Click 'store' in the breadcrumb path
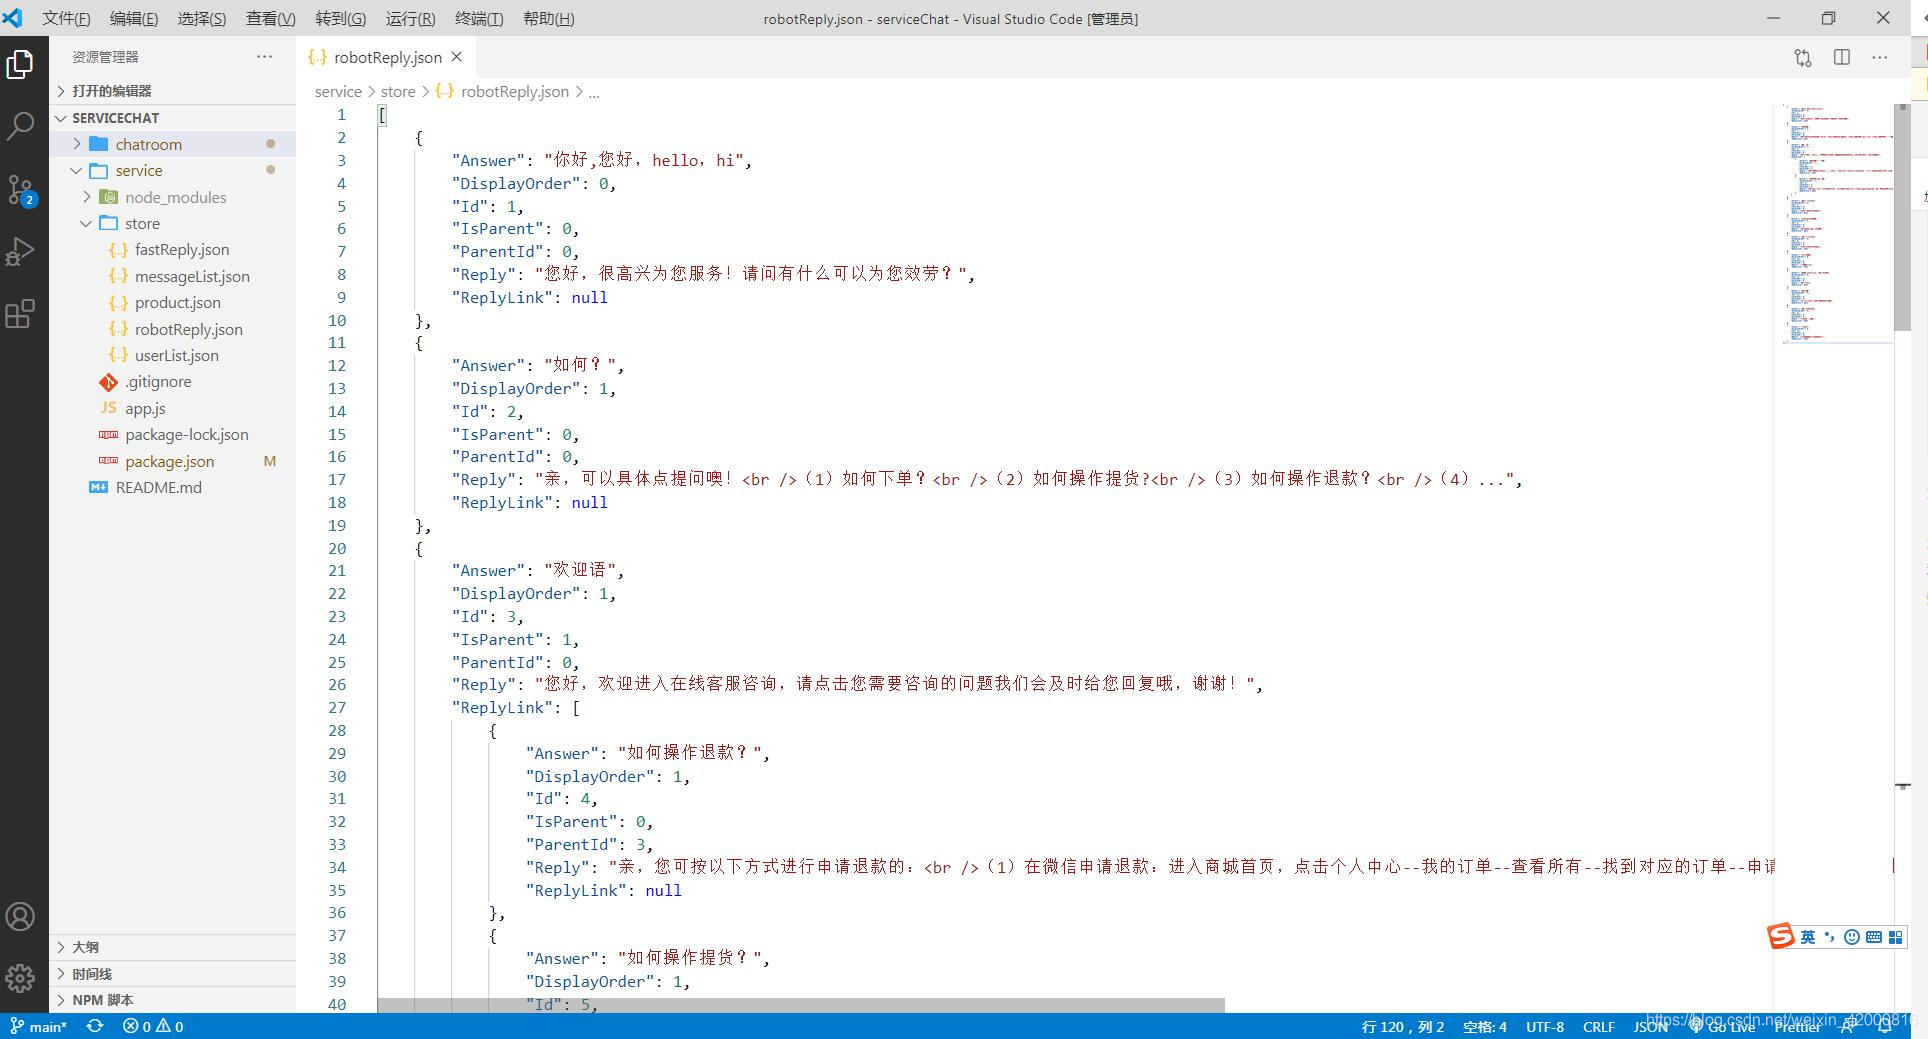 (398, 91)
